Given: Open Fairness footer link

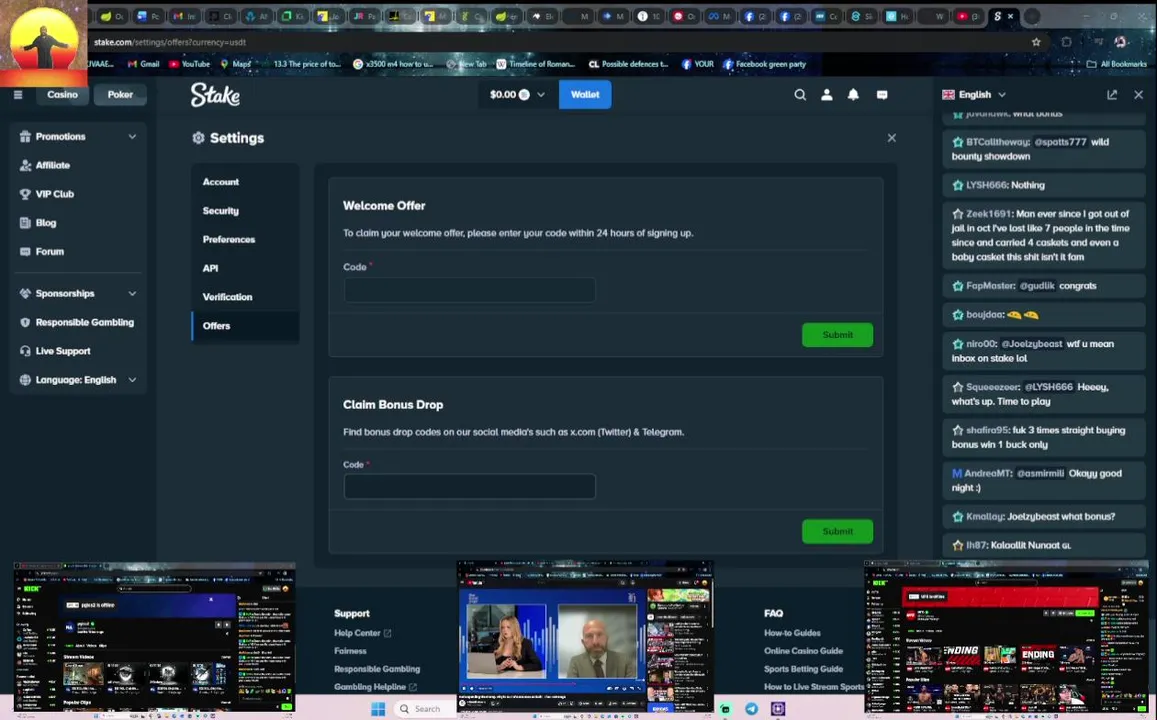Looking at the screenshot, I should pyautogui.click(x=350, y=651).
